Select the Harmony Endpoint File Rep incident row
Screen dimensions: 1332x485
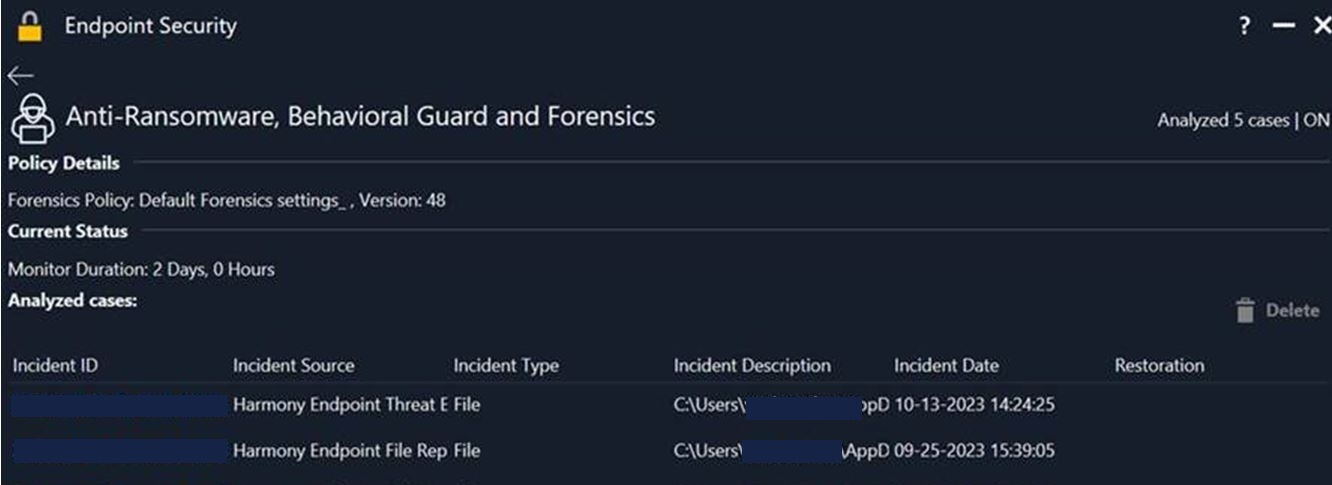[x=666, y=452]
